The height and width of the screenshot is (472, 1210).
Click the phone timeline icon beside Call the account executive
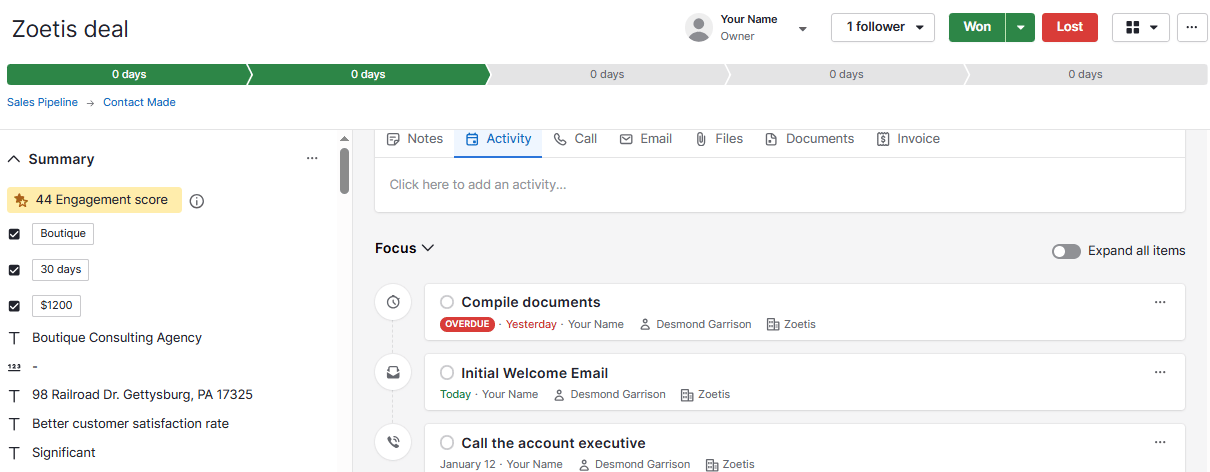(x=393, y=441)
